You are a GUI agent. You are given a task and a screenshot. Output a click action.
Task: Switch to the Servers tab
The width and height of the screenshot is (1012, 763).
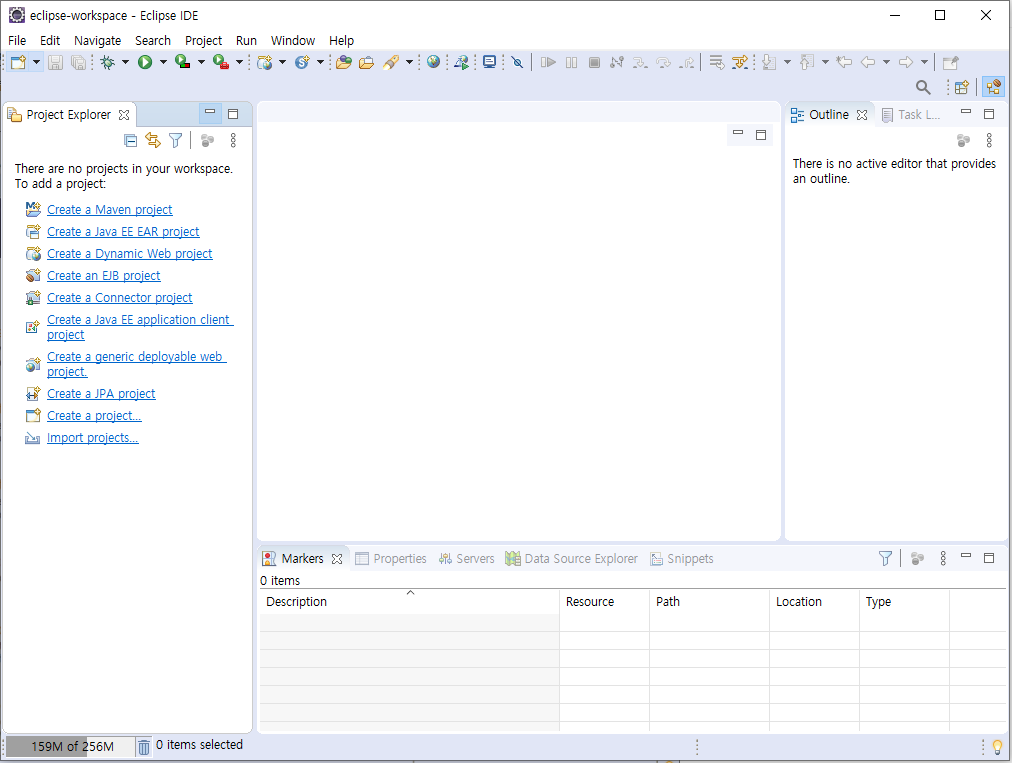point(467,558)
